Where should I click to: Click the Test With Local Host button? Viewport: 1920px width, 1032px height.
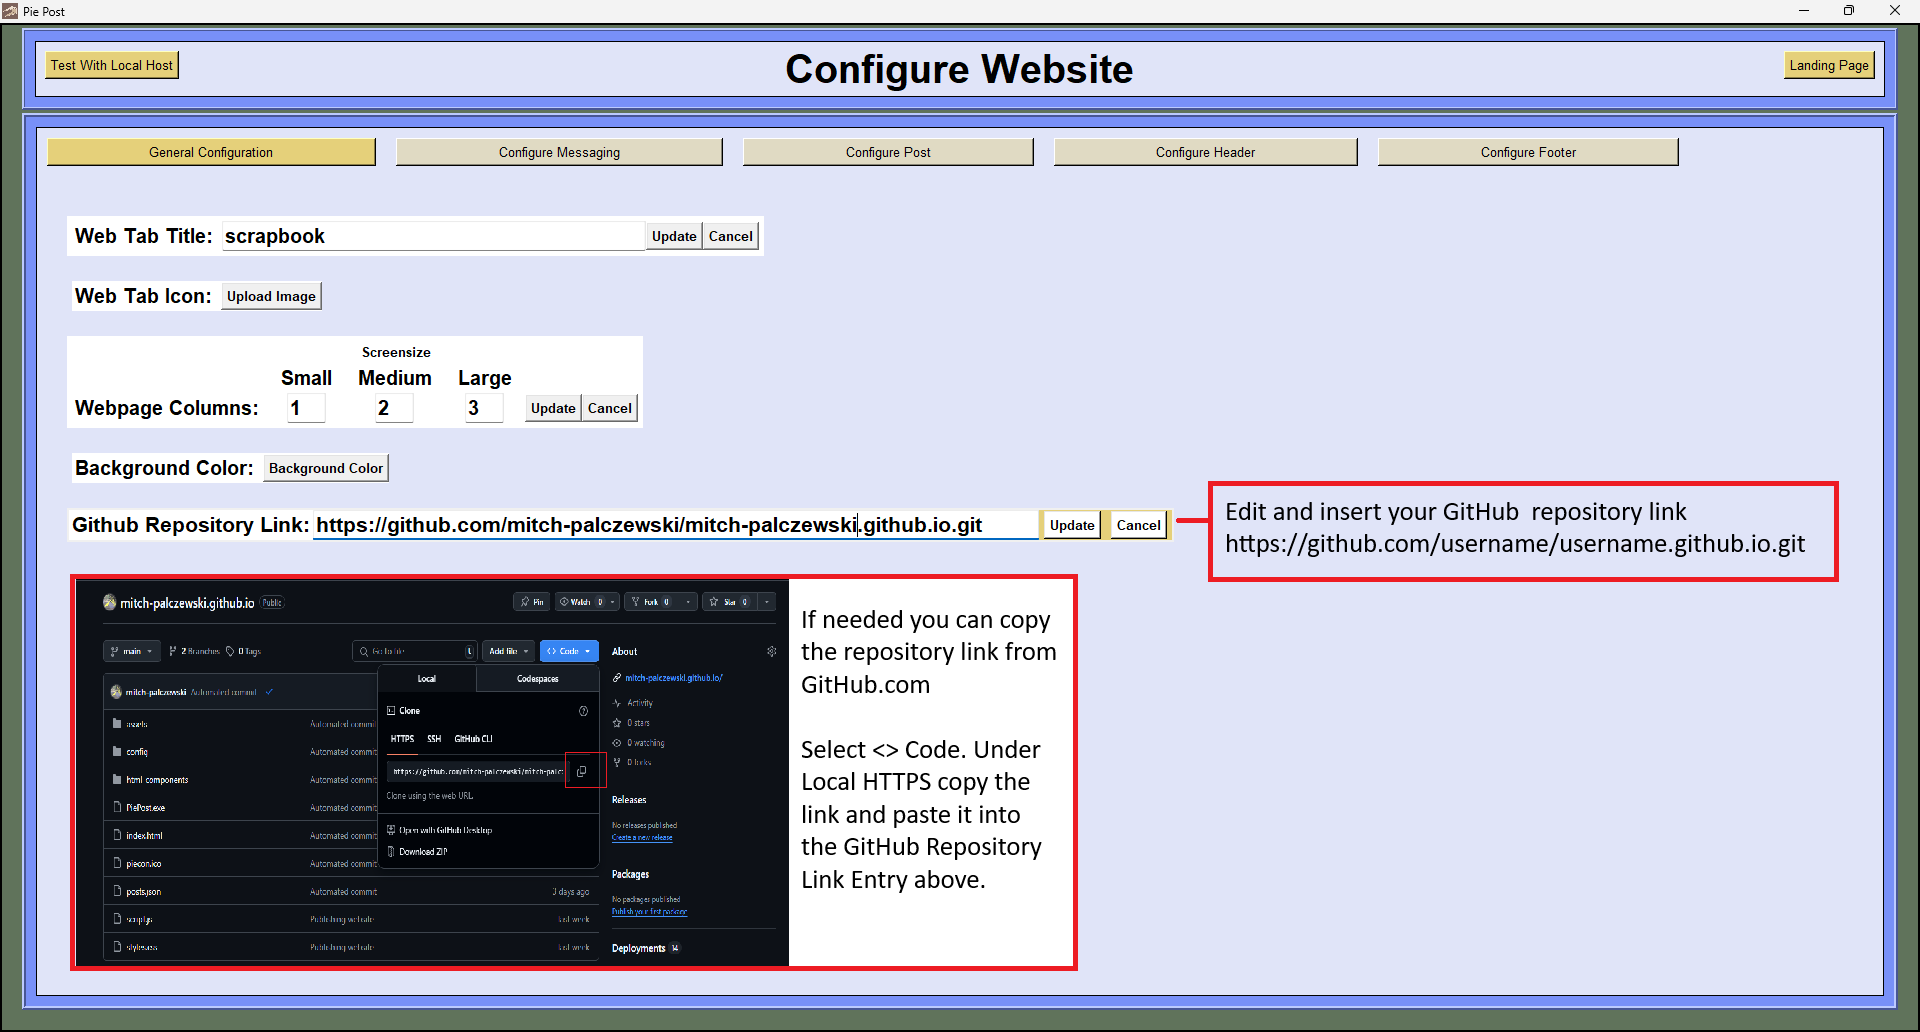coord(112,66)
